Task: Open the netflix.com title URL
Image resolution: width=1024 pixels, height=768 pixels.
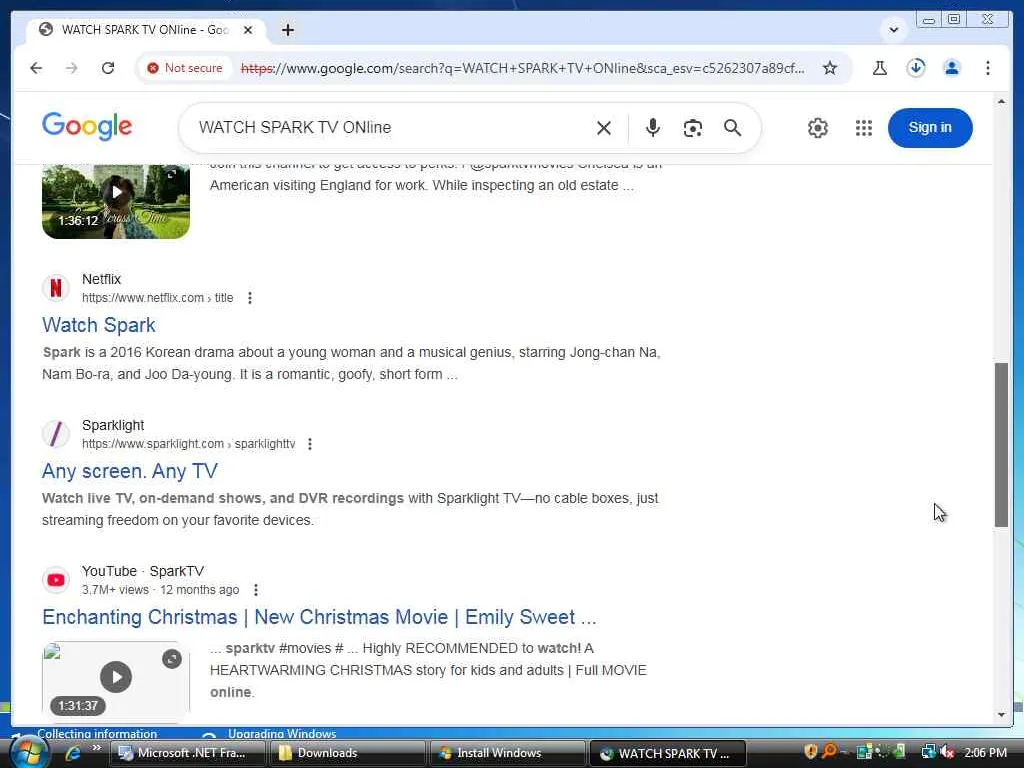Action: (x=157, y=298)
